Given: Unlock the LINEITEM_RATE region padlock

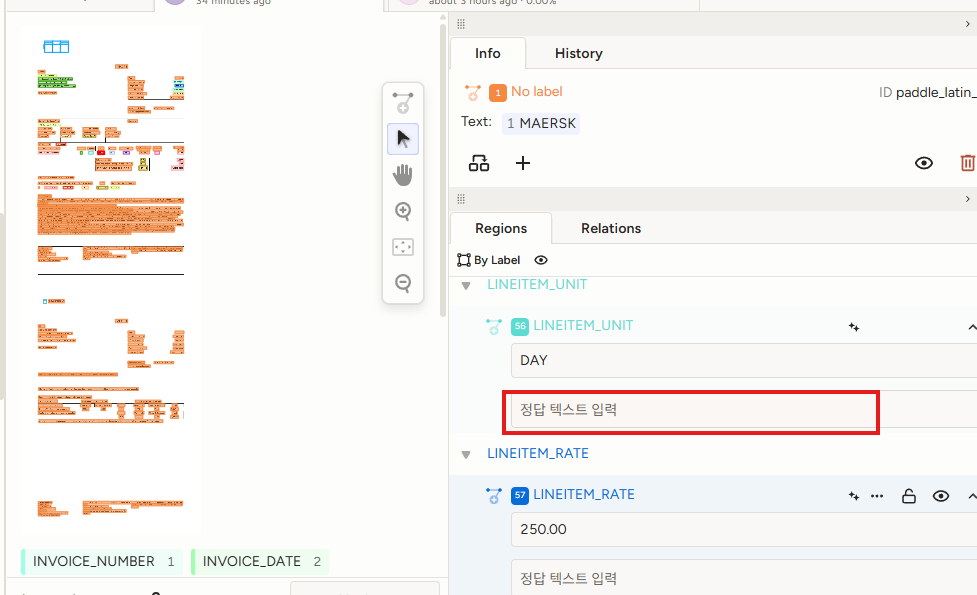Looking at the screenshot, I should (909, 495).
